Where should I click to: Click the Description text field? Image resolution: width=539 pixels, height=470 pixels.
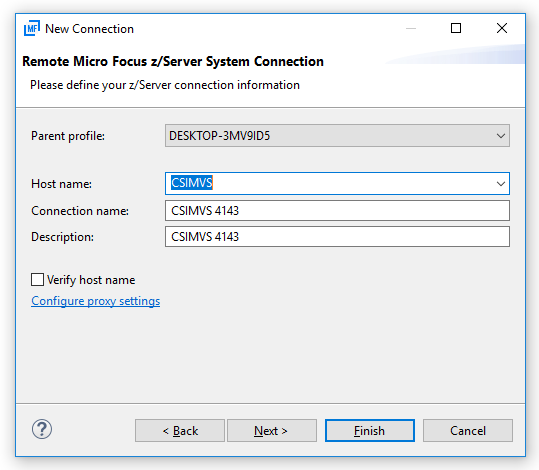337,237
